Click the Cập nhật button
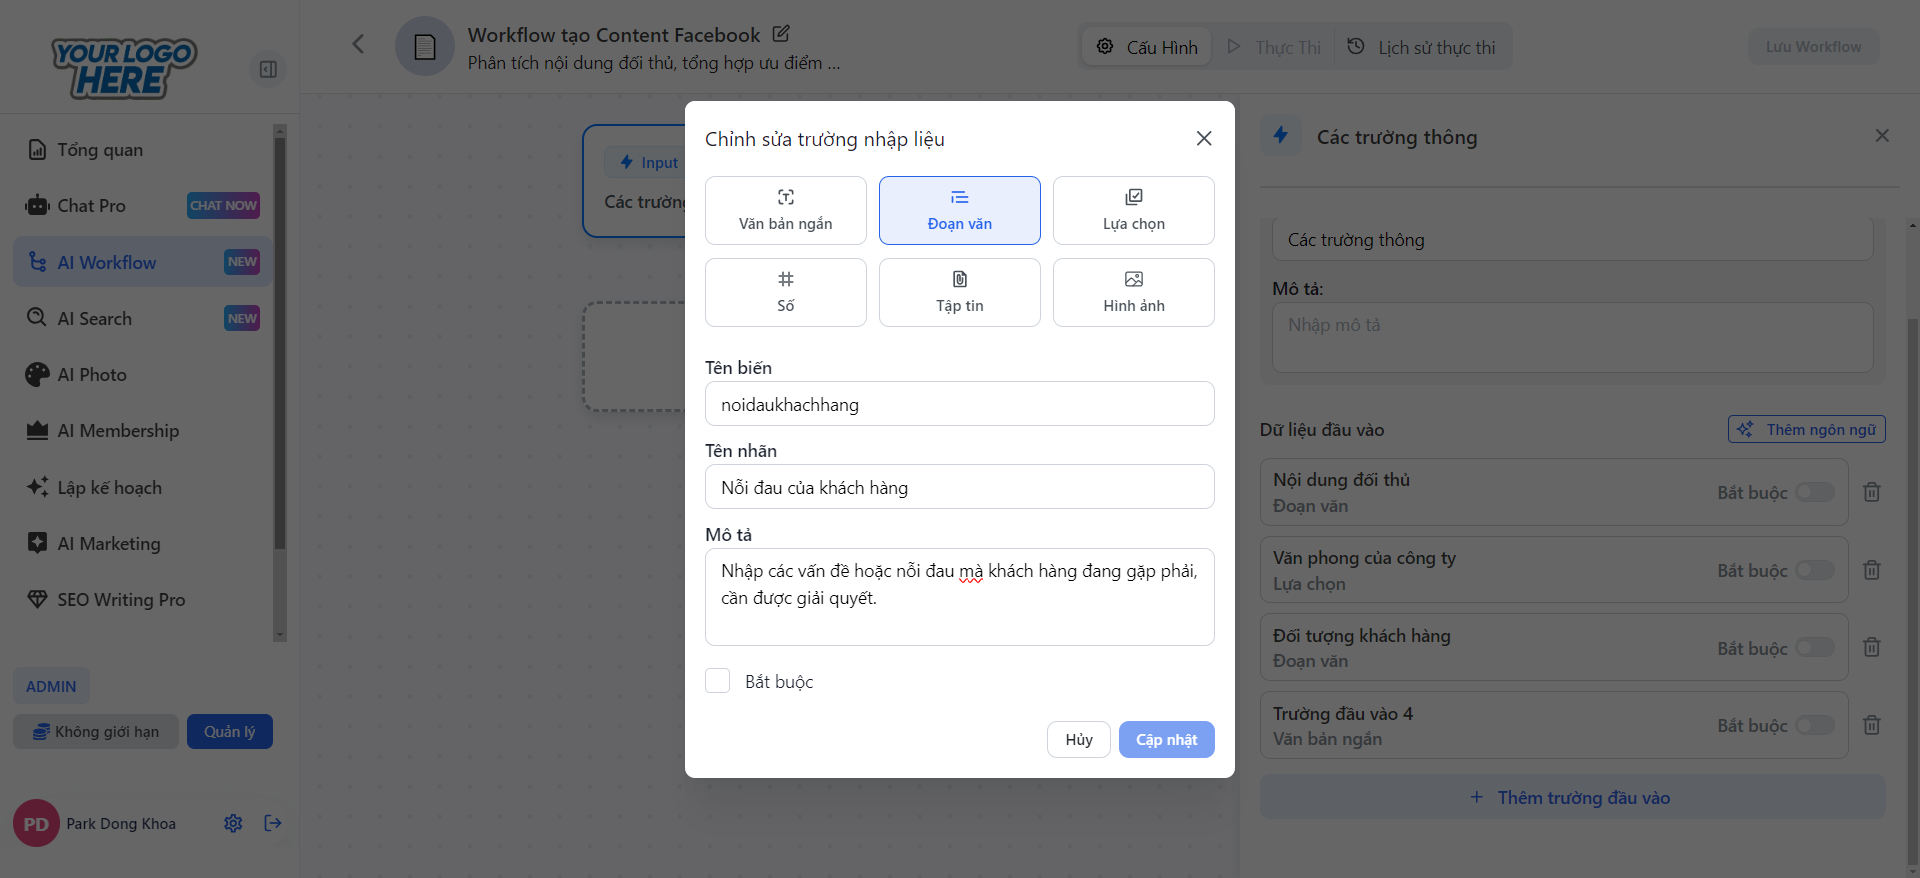The width and height of the screenshot is (1920, 878). coord(1166,740)
